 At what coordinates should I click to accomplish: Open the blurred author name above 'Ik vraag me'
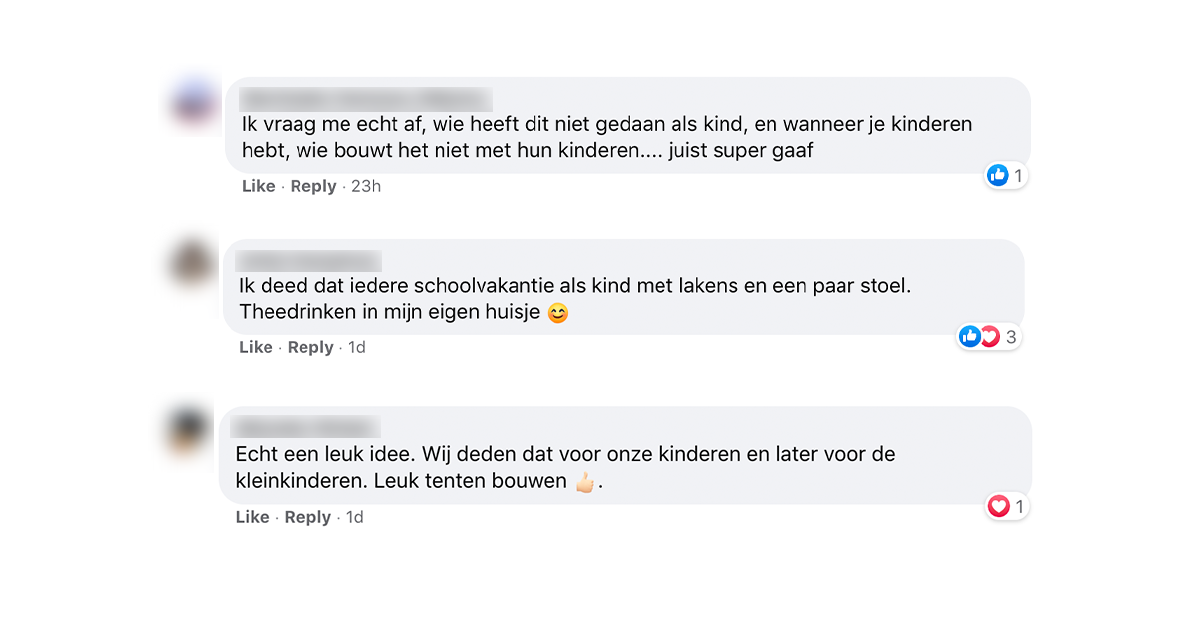(366, 100)
